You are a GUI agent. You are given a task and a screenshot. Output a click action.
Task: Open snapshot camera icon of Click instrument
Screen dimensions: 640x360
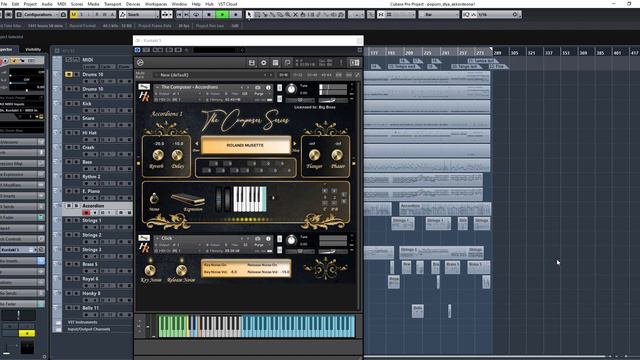[x=258, y=238]
